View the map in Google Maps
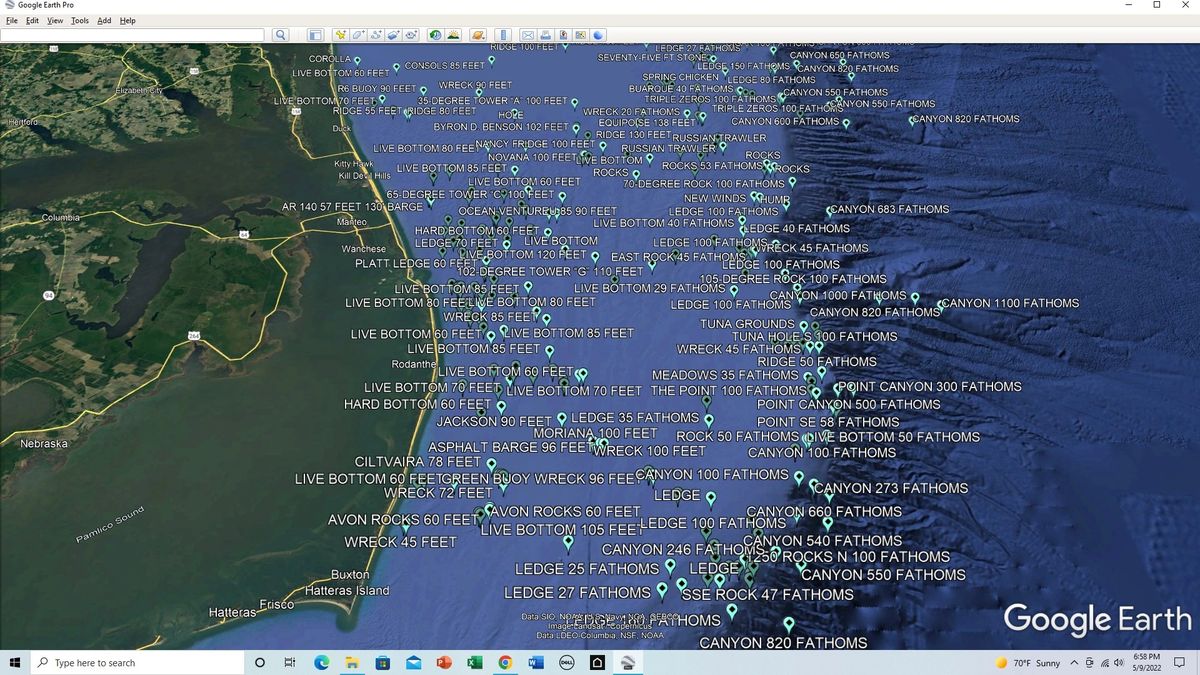The width and height of the screenshot is (1200, 675). 581,35
